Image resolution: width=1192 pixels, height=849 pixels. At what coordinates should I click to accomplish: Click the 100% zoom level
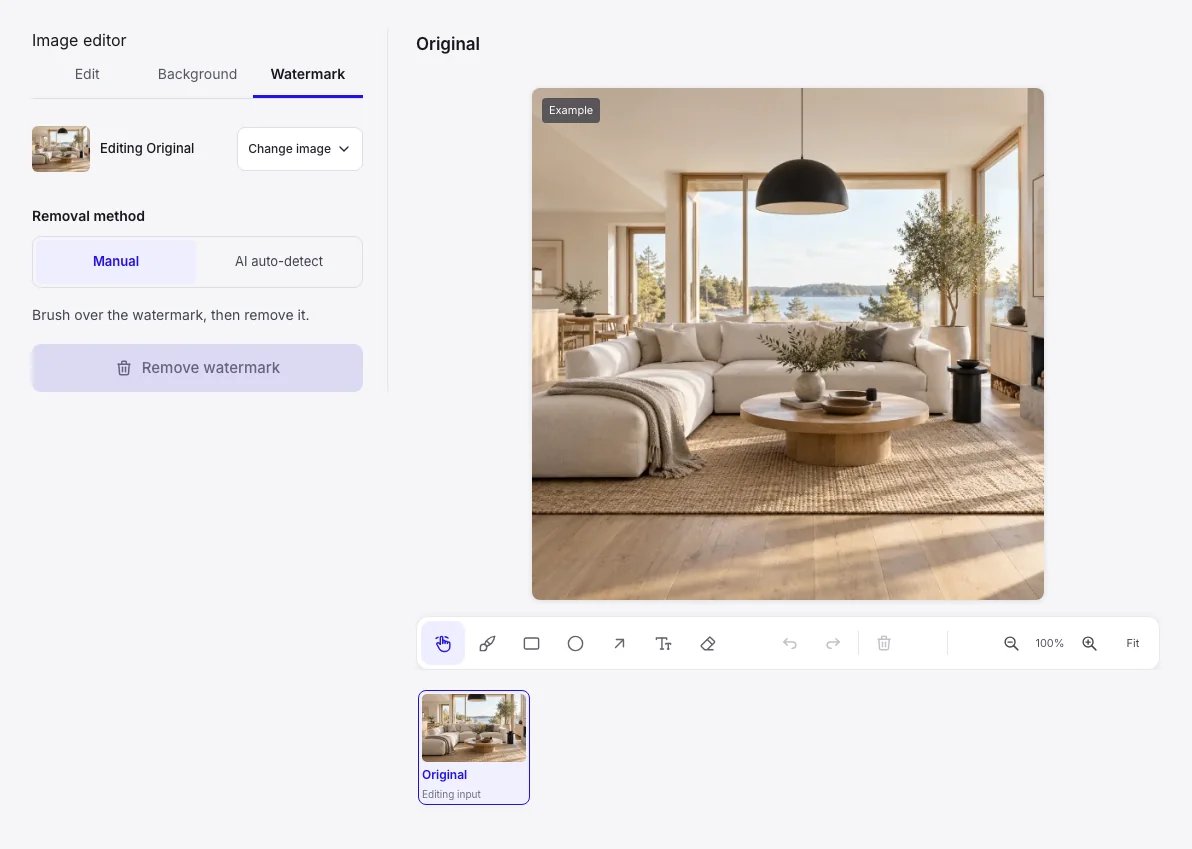click(1050, 644)
